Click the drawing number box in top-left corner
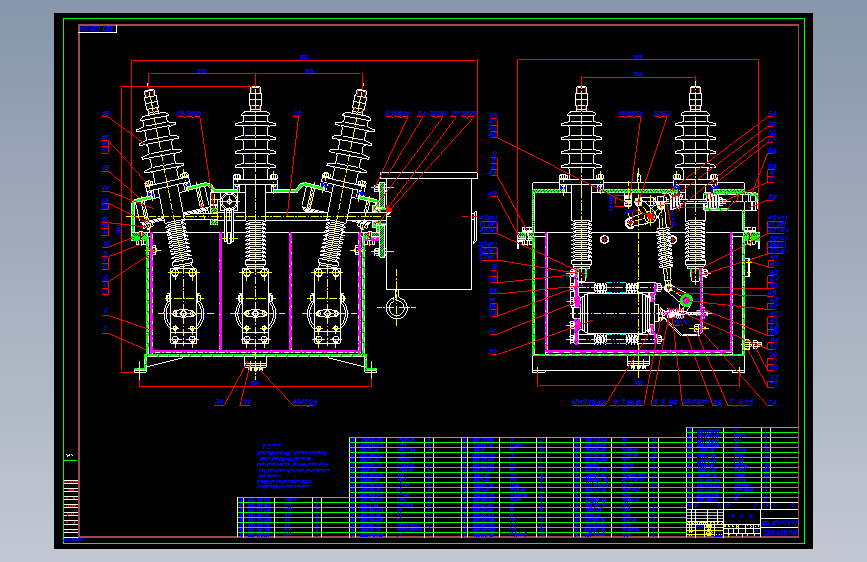This screenshot has width=867, height=562. [97, 29]
